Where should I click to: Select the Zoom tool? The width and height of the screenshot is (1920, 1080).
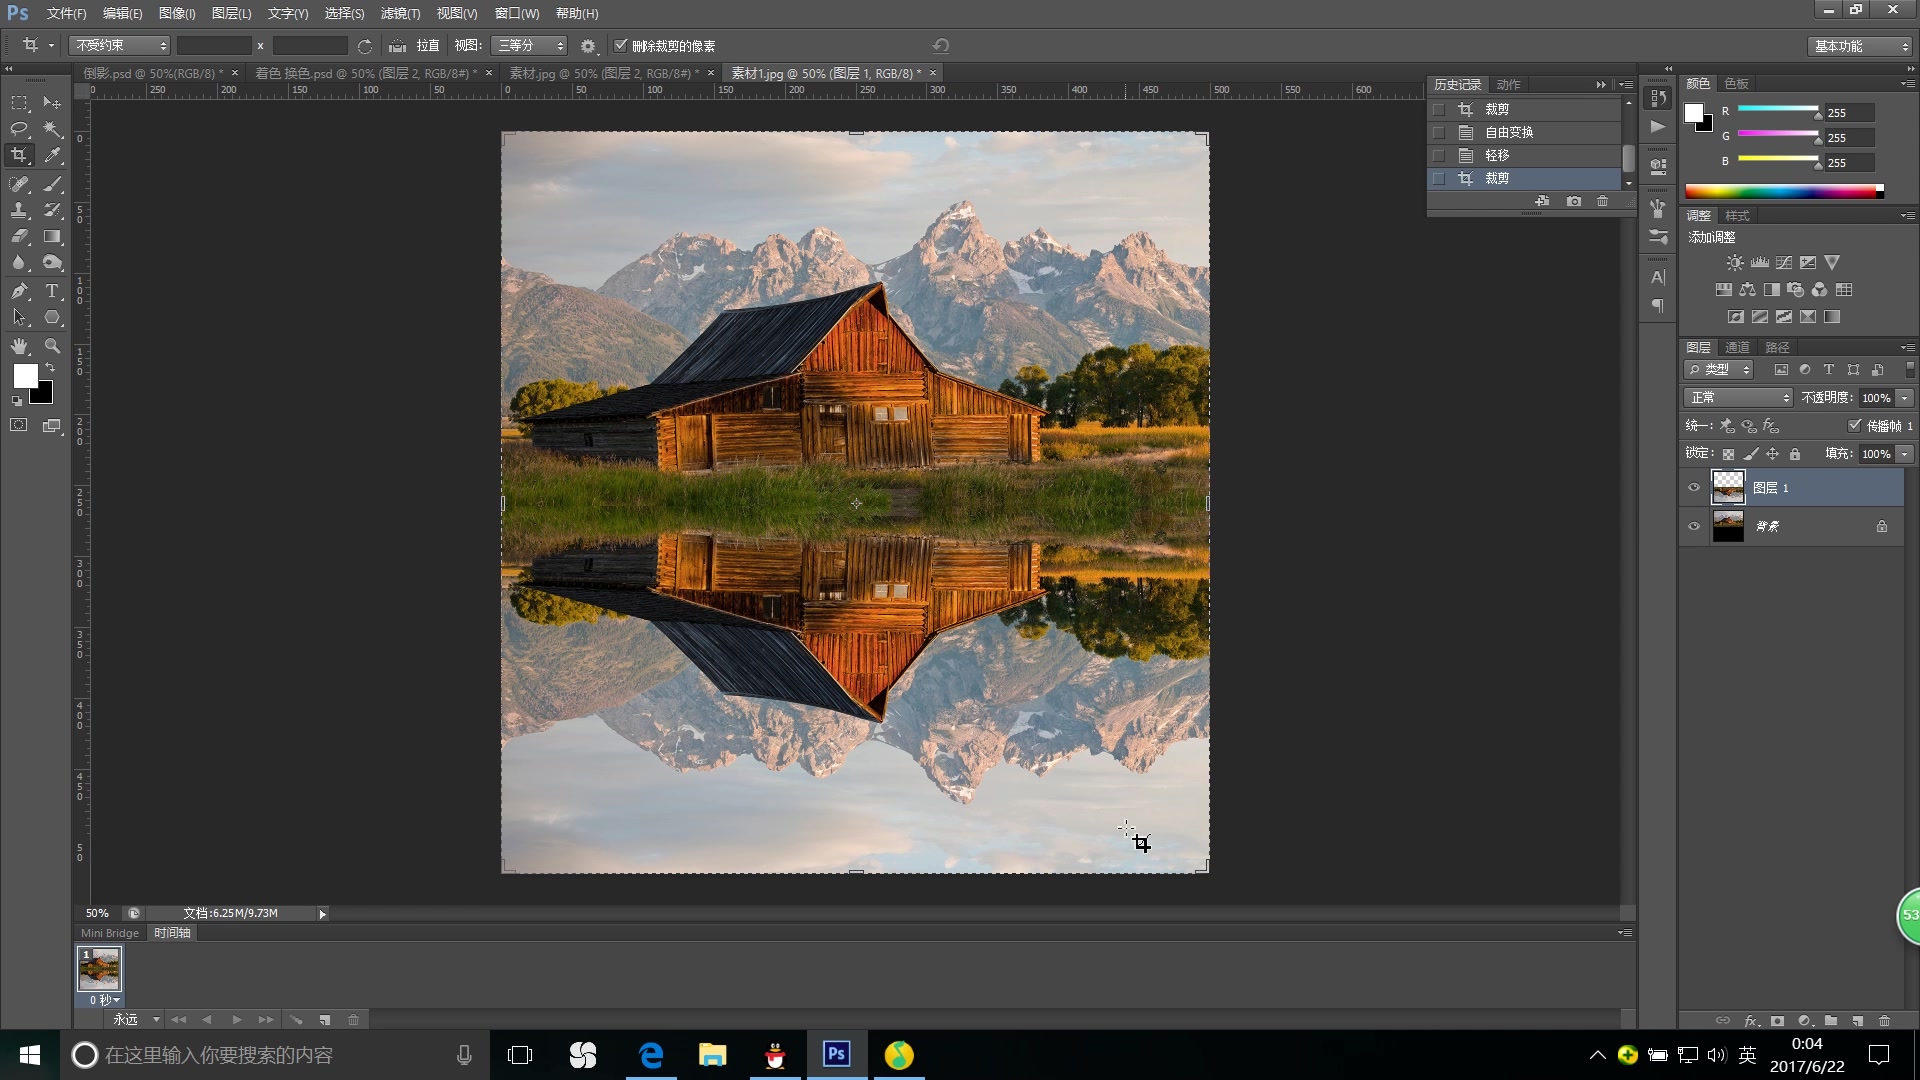[53, 345]
